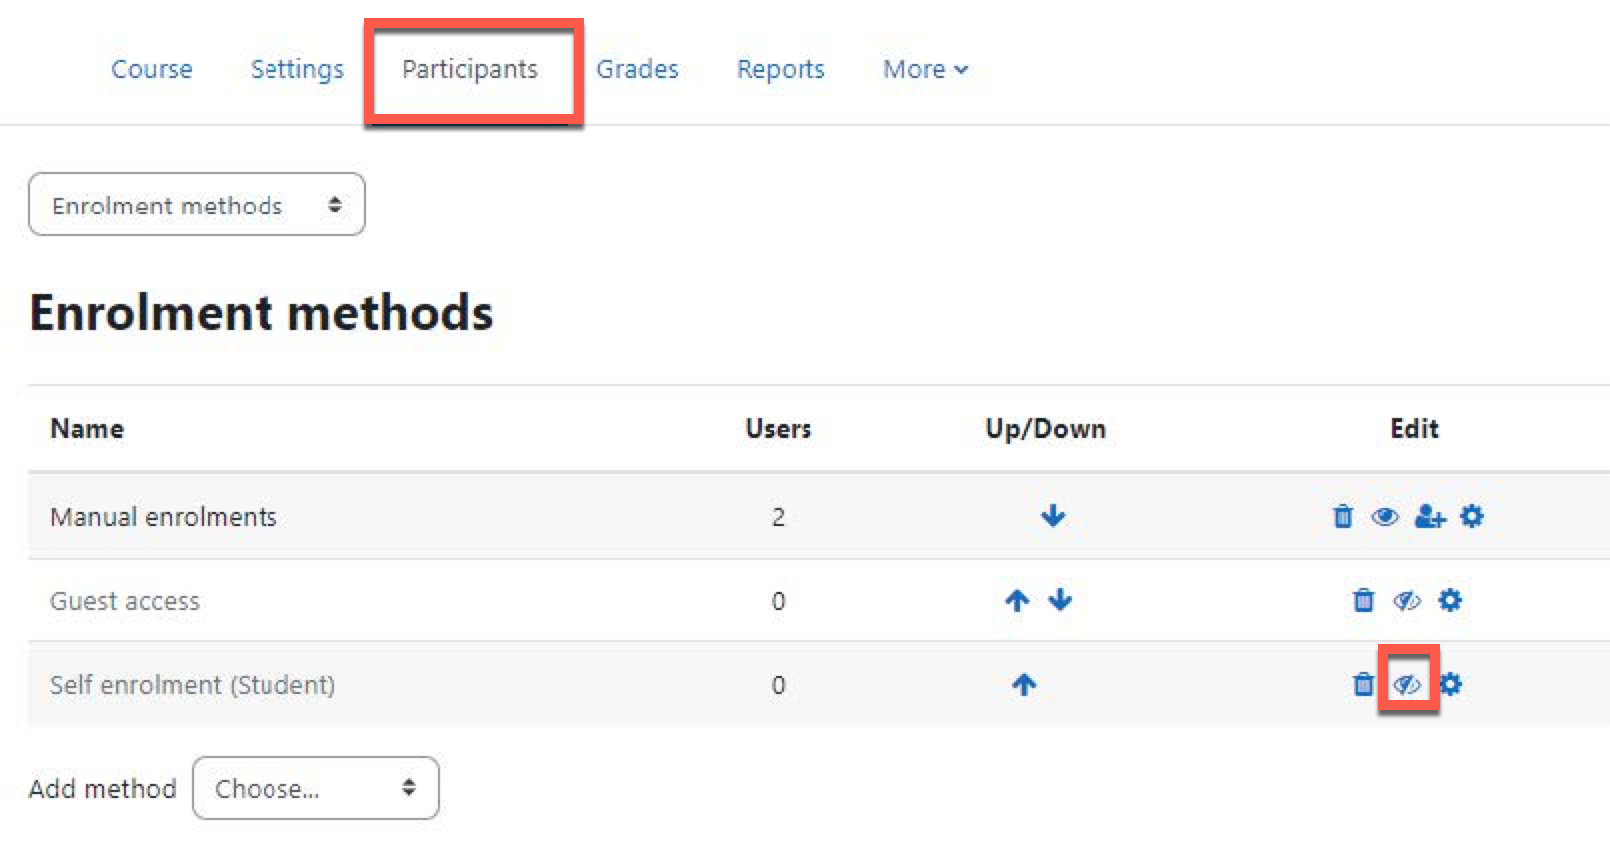Screen dimensions: 1610x848
Task: Click the Manual enrolments row name
Action: click(163, 517)
